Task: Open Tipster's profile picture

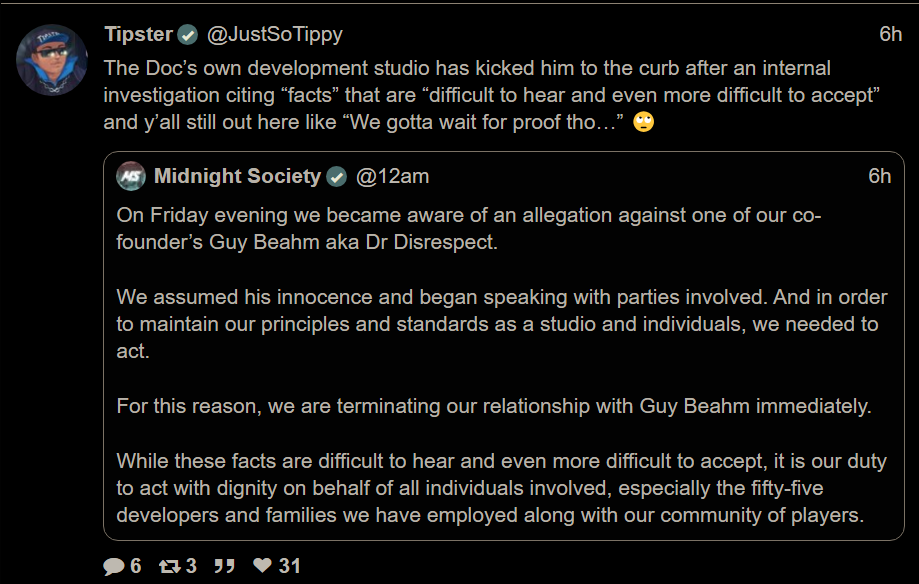Action: tap(50, 60)
